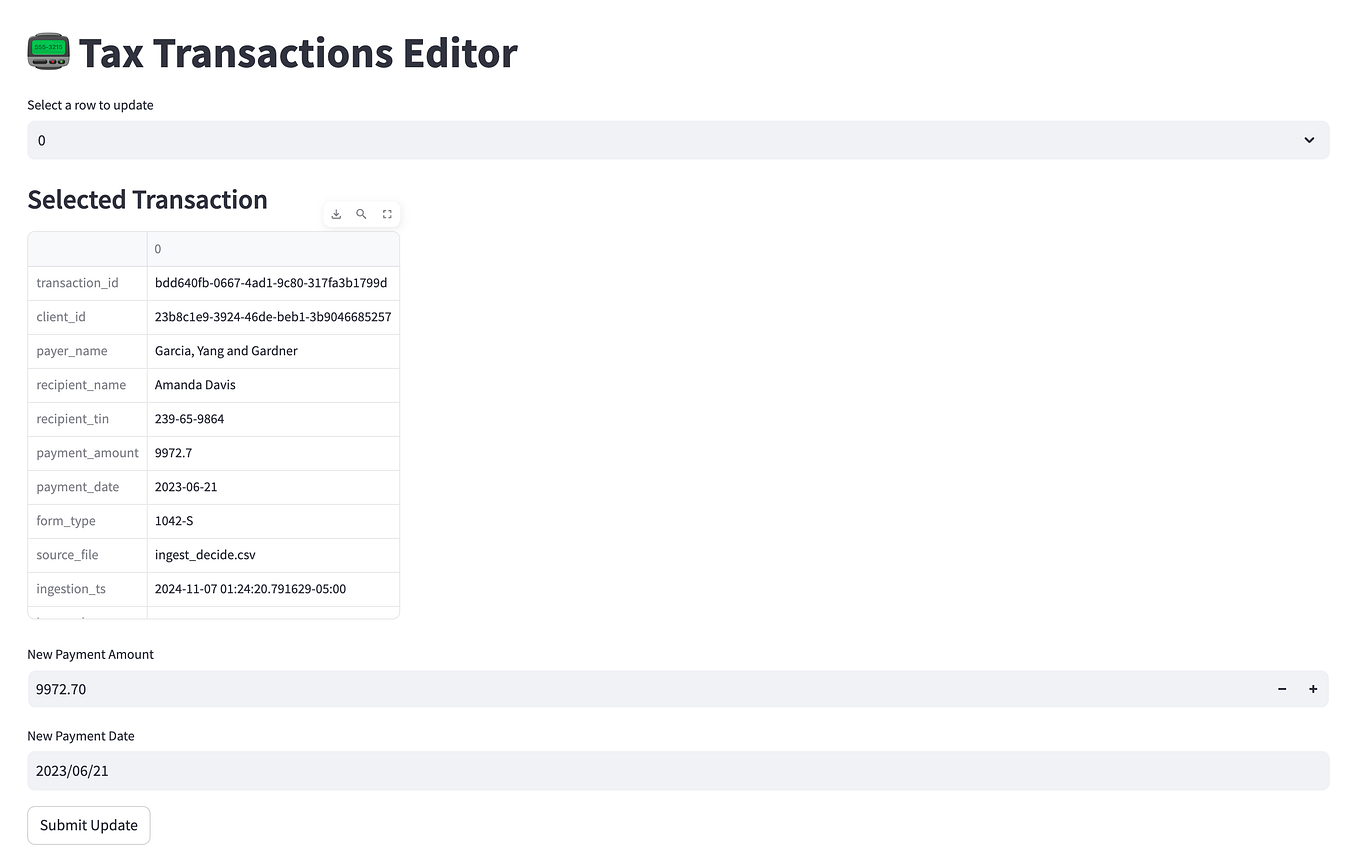This screenshot has width=1358, height=866.
Task: Select the download icon in the table toolbar
Action: click(x=336, y=213)
